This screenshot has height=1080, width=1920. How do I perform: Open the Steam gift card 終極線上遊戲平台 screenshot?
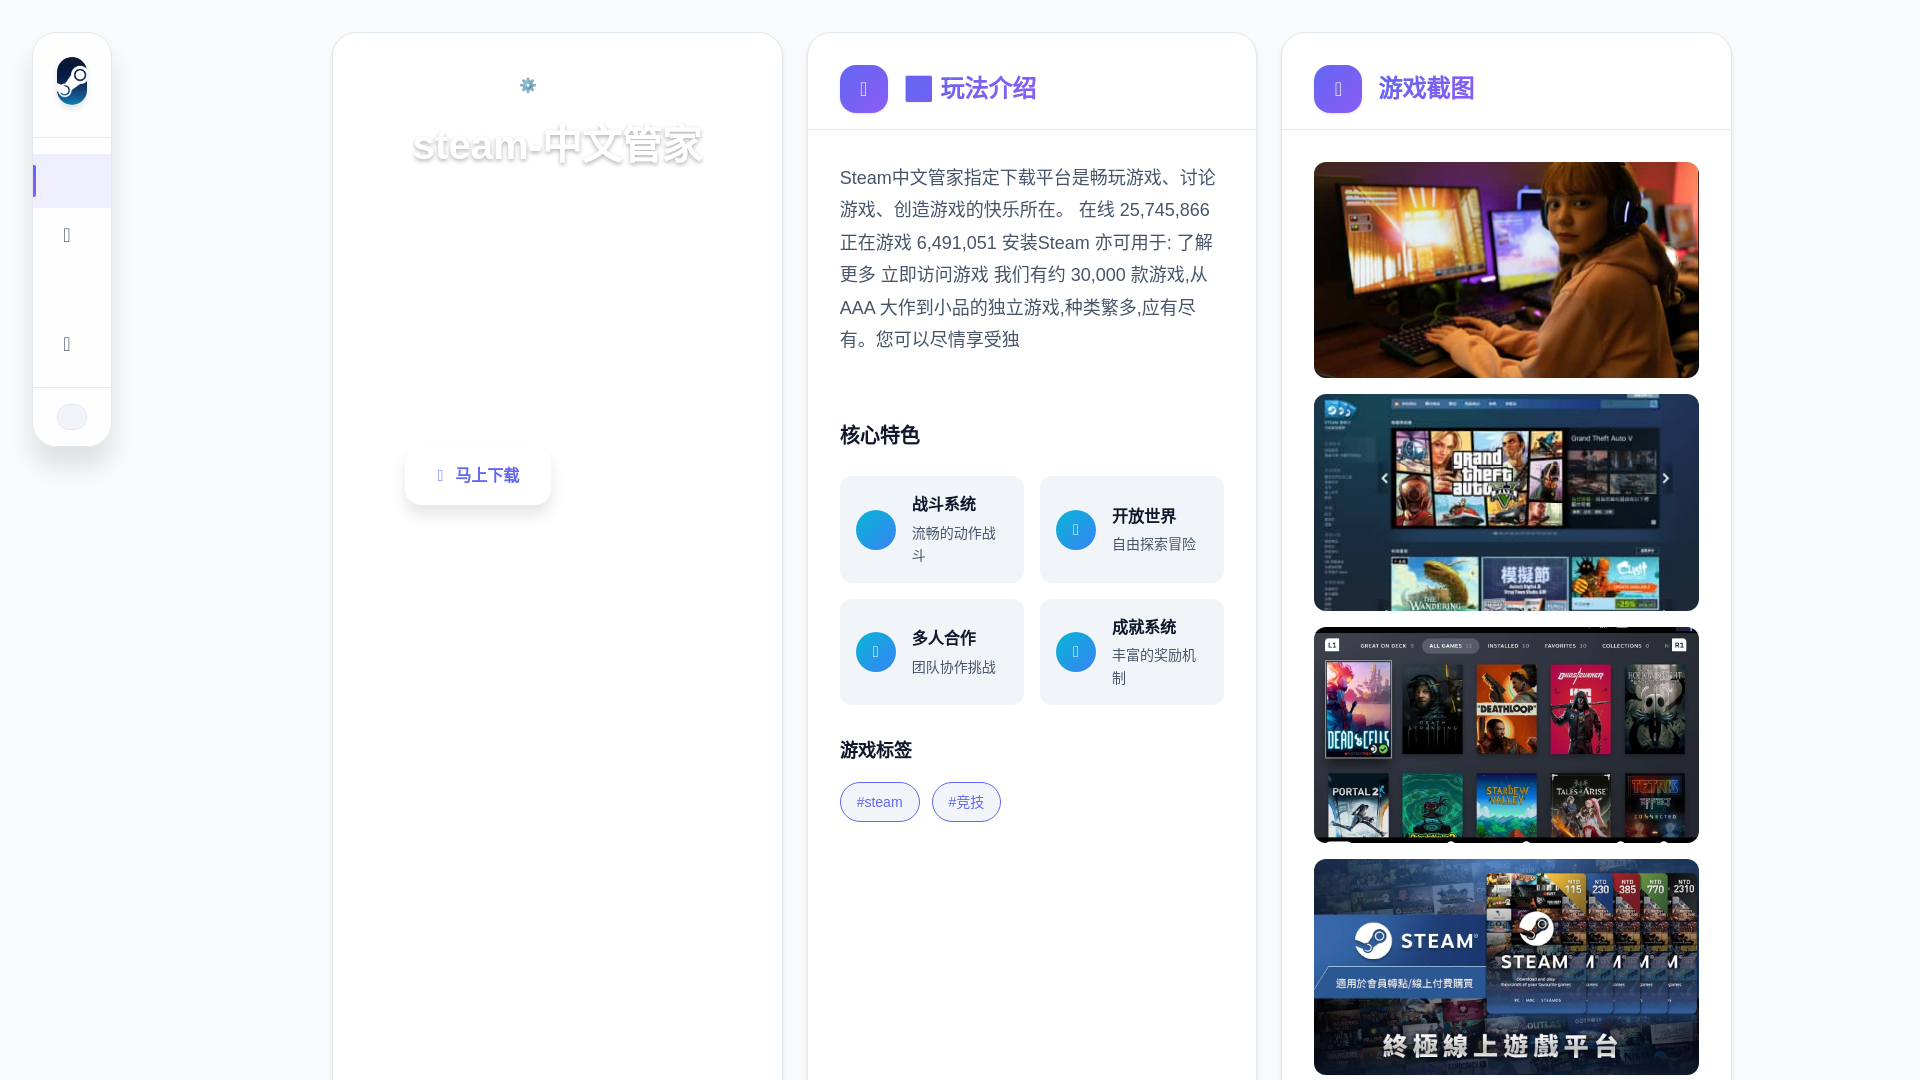[1506, 967]
